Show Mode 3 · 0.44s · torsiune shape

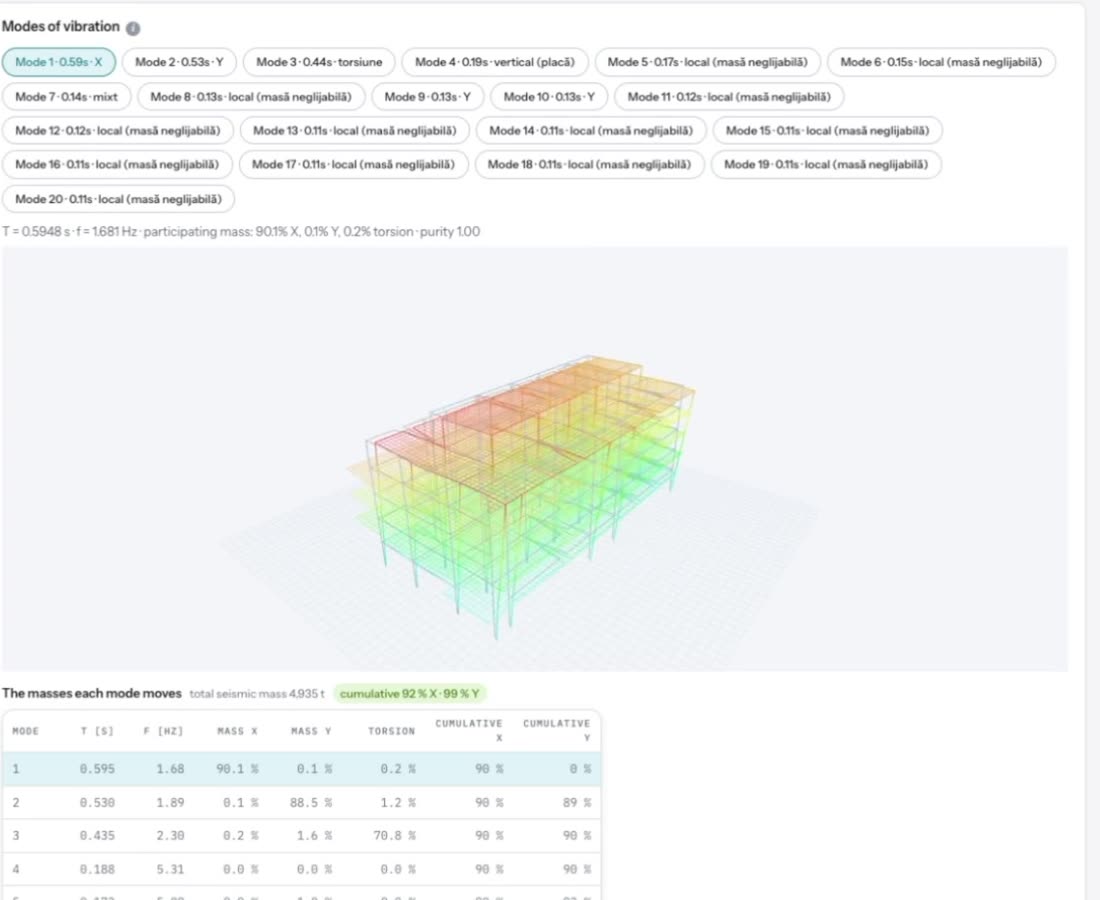(x=319, y=62)
